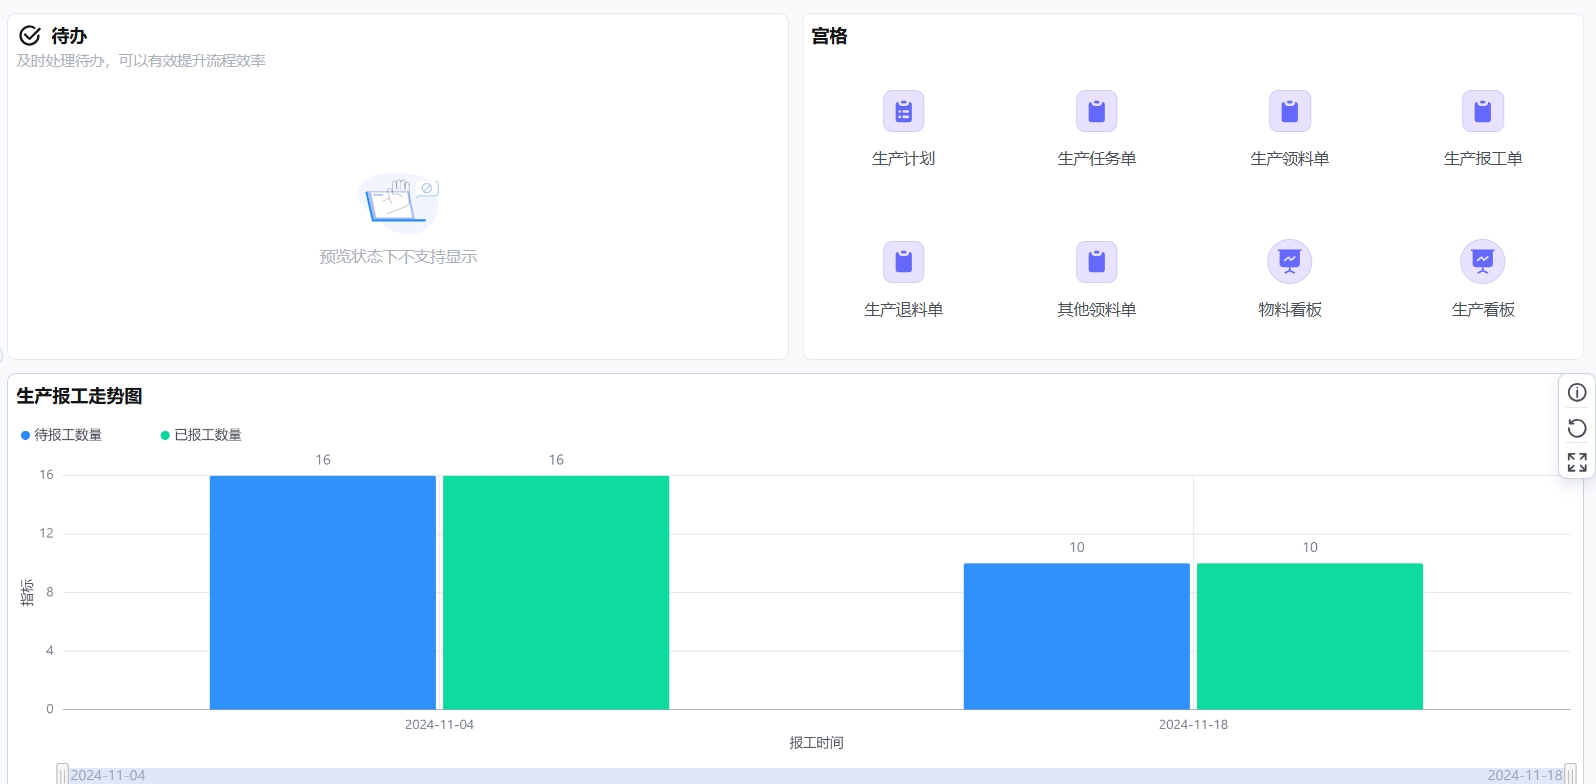The width and height of the screenshot is (1596, 784).
Task: Expand the chart to fullscreen
Action: point(1577,462)
